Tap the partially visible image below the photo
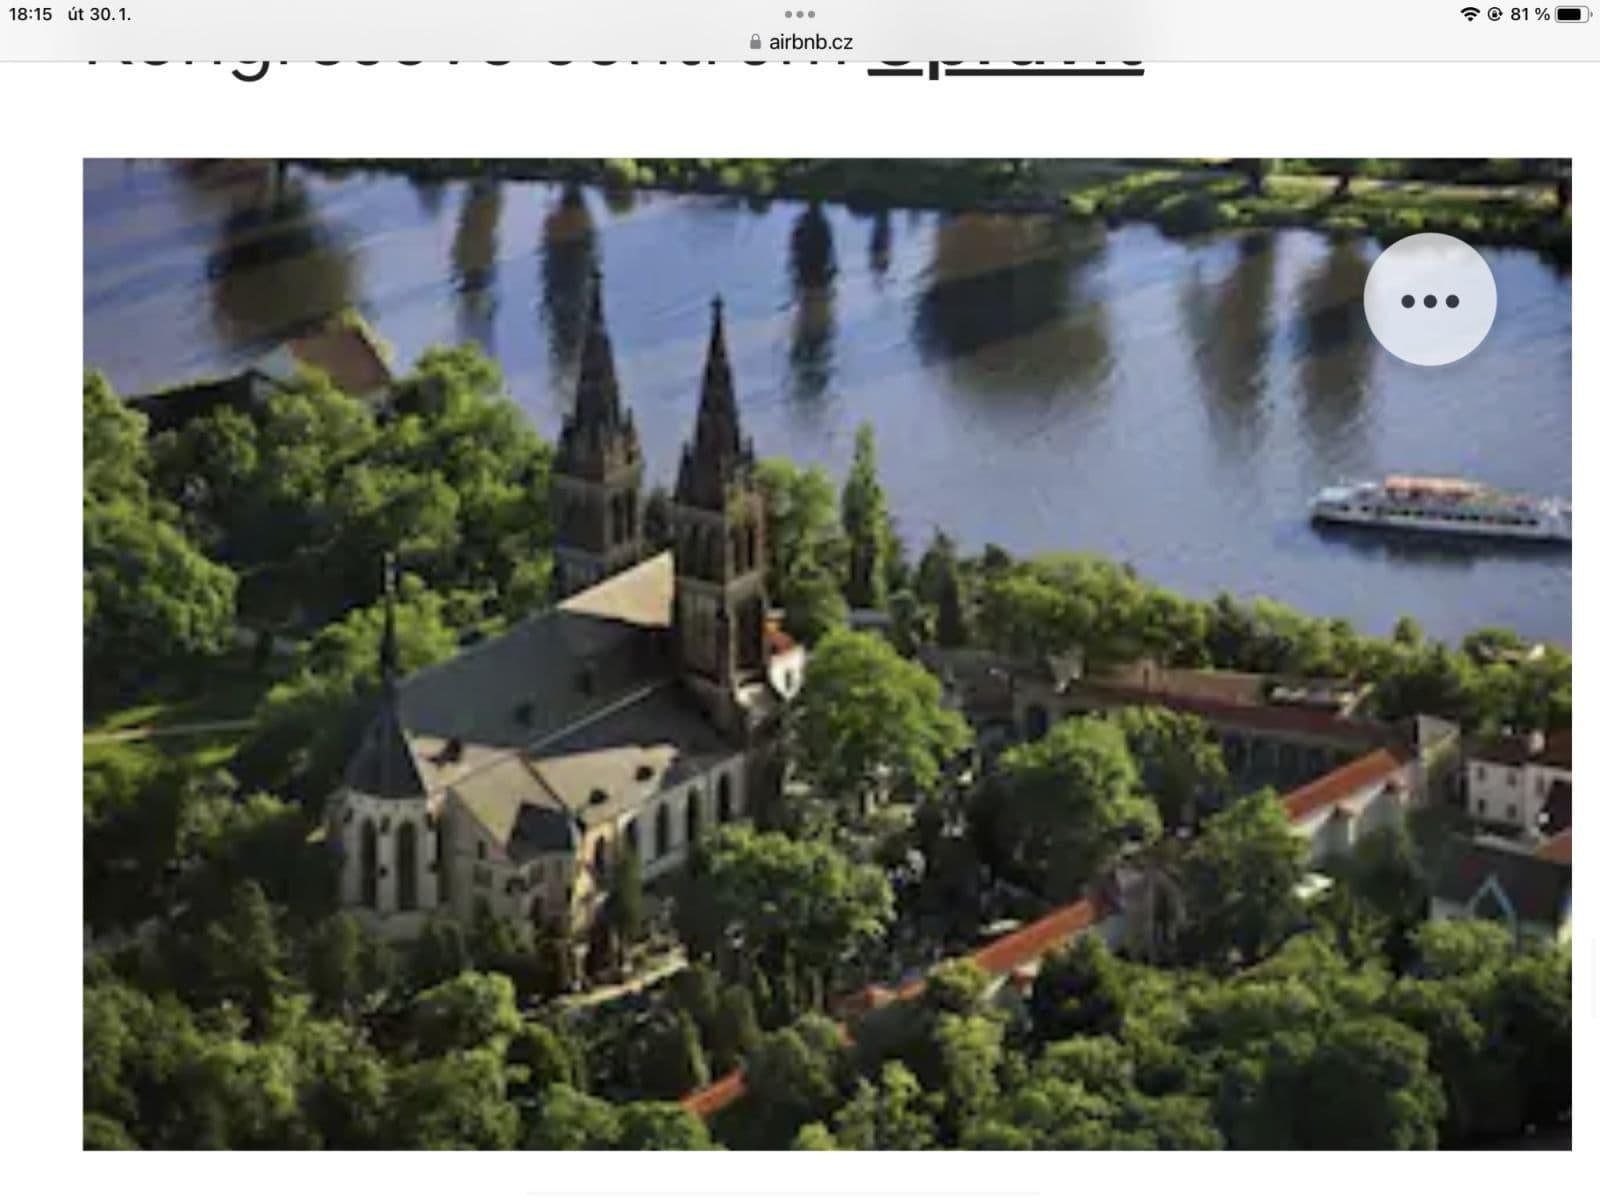 (790, 1193)
